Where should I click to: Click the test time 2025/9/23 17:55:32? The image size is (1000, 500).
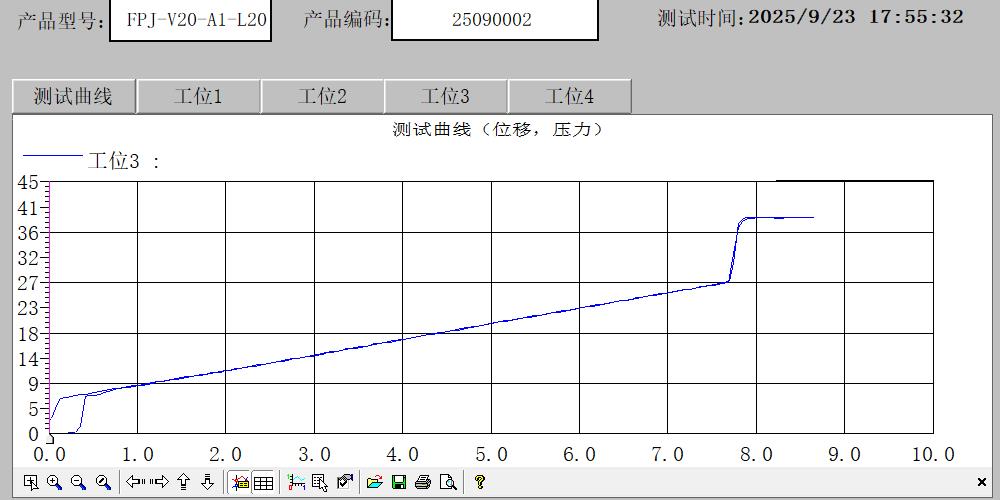[x=856, y=17]
